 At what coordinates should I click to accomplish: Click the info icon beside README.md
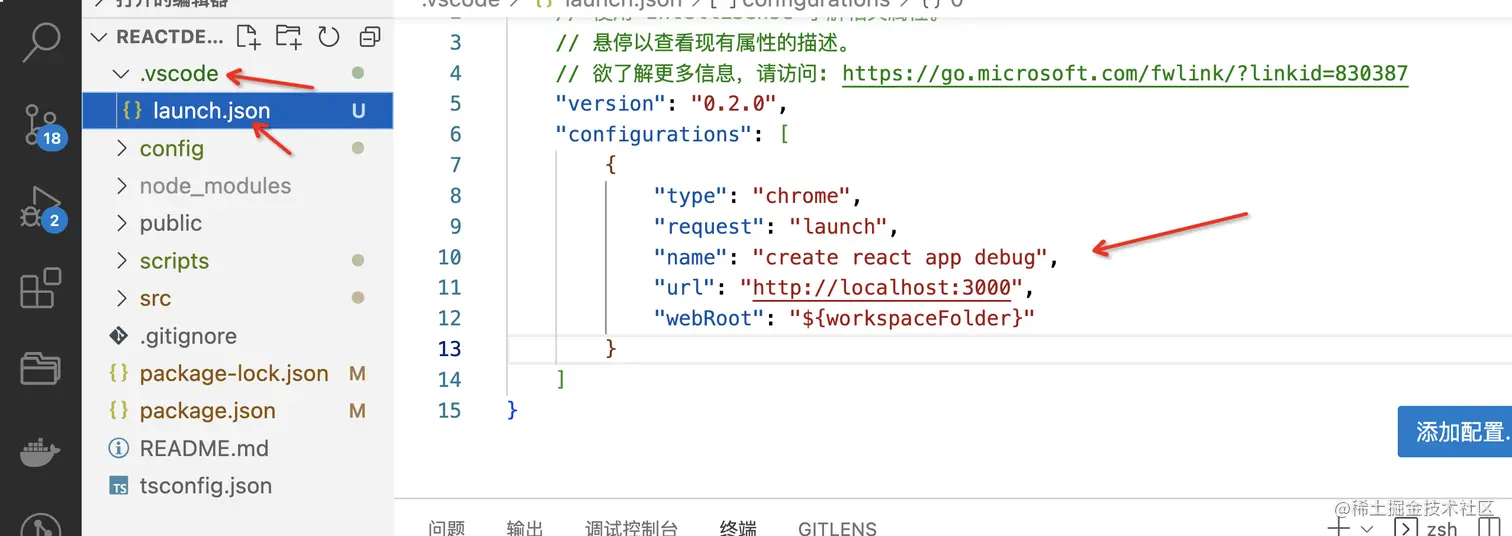(119, 448)
